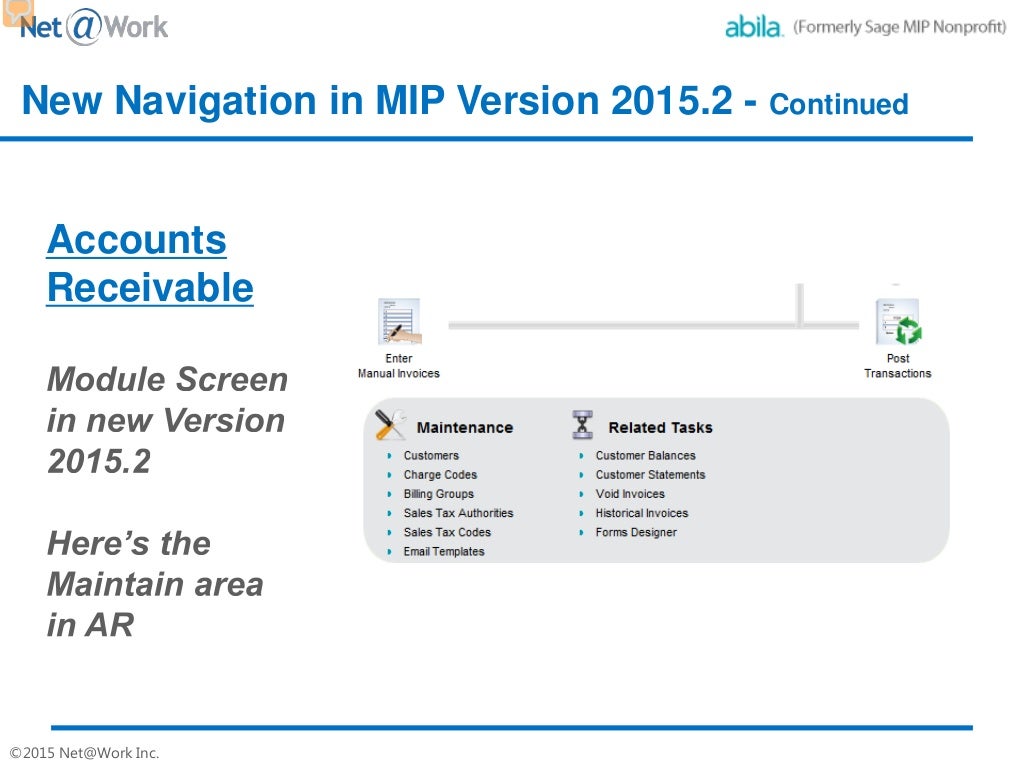Click the ©2015 Net@Work Inc. footer text
Screen dimensions: 1024x768
pyautogui.click(x=84, y=753)
